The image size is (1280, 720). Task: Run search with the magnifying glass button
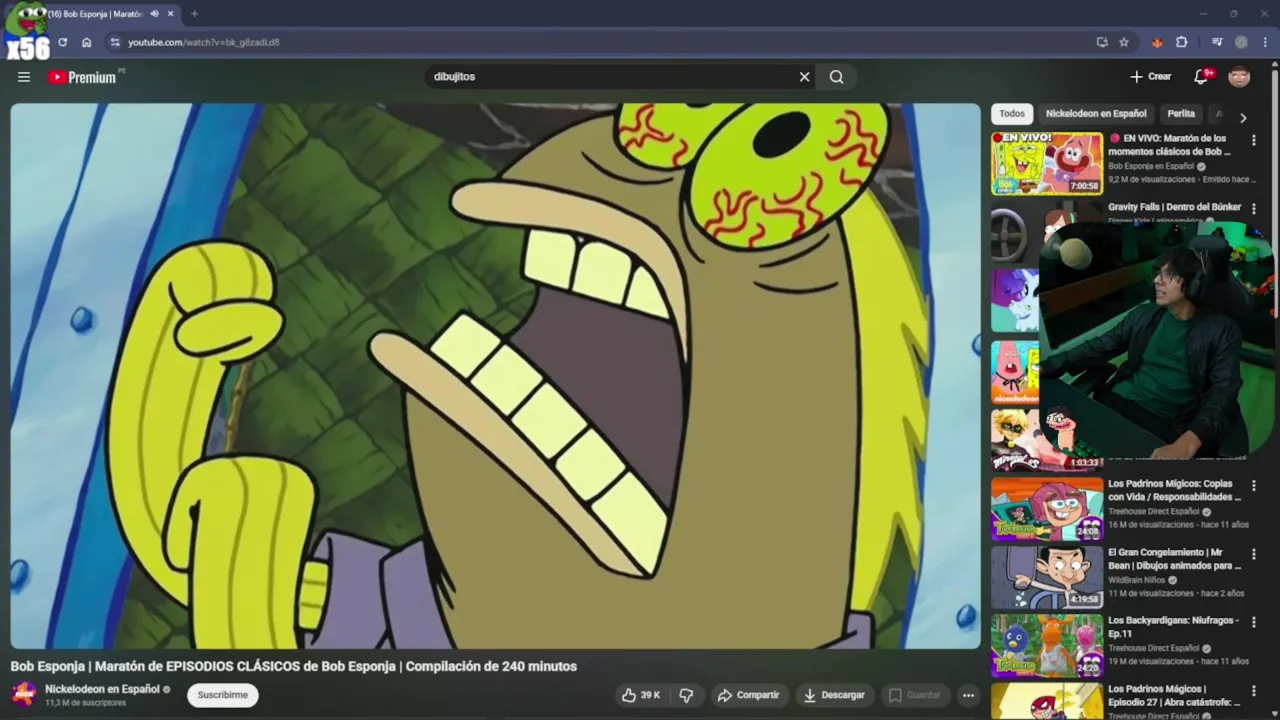coord(837,77)
